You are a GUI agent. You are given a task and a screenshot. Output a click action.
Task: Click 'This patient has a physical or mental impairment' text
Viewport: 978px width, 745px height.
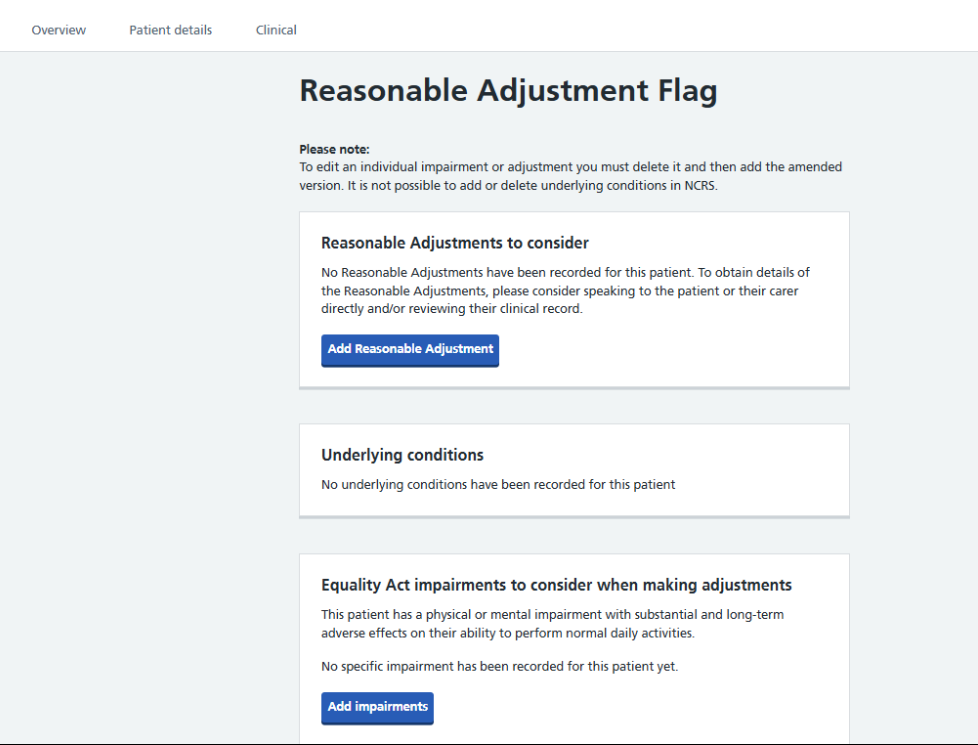click(553, 623)
